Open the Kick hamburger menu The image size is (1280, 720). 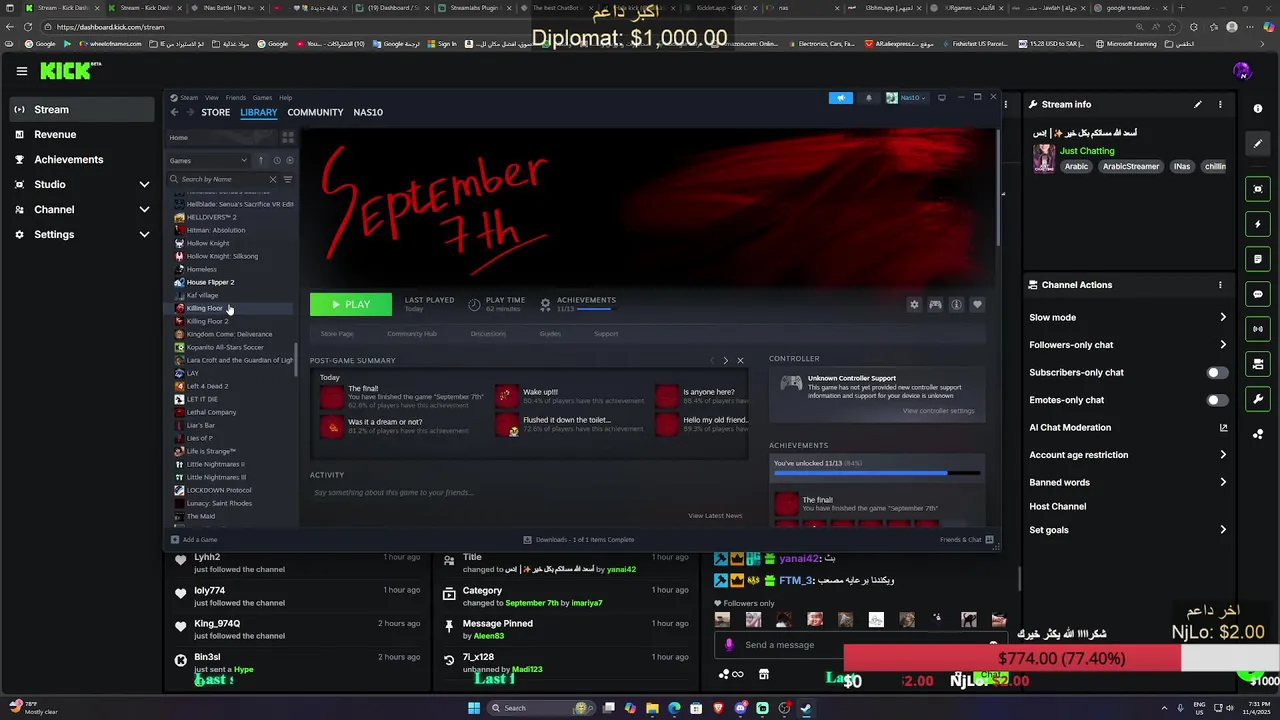pos(21,71)
